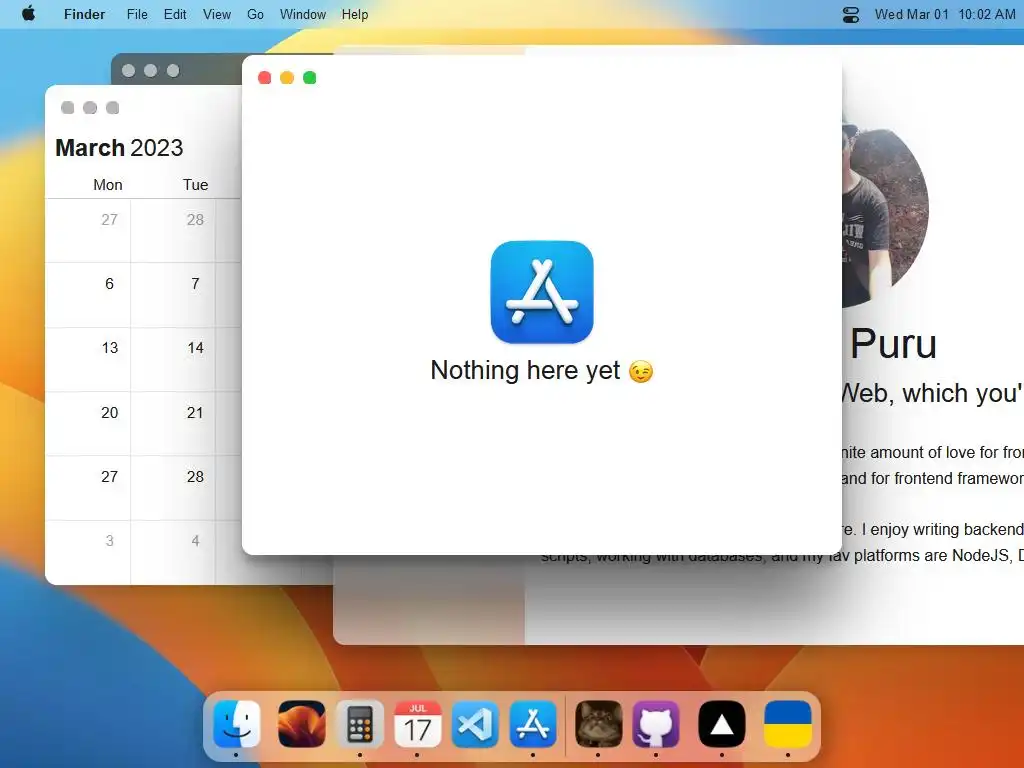Open Calendar icon showing JUL 17
Screen dimensions: 1024x768
pyautogui.click(x=417, y=724)
